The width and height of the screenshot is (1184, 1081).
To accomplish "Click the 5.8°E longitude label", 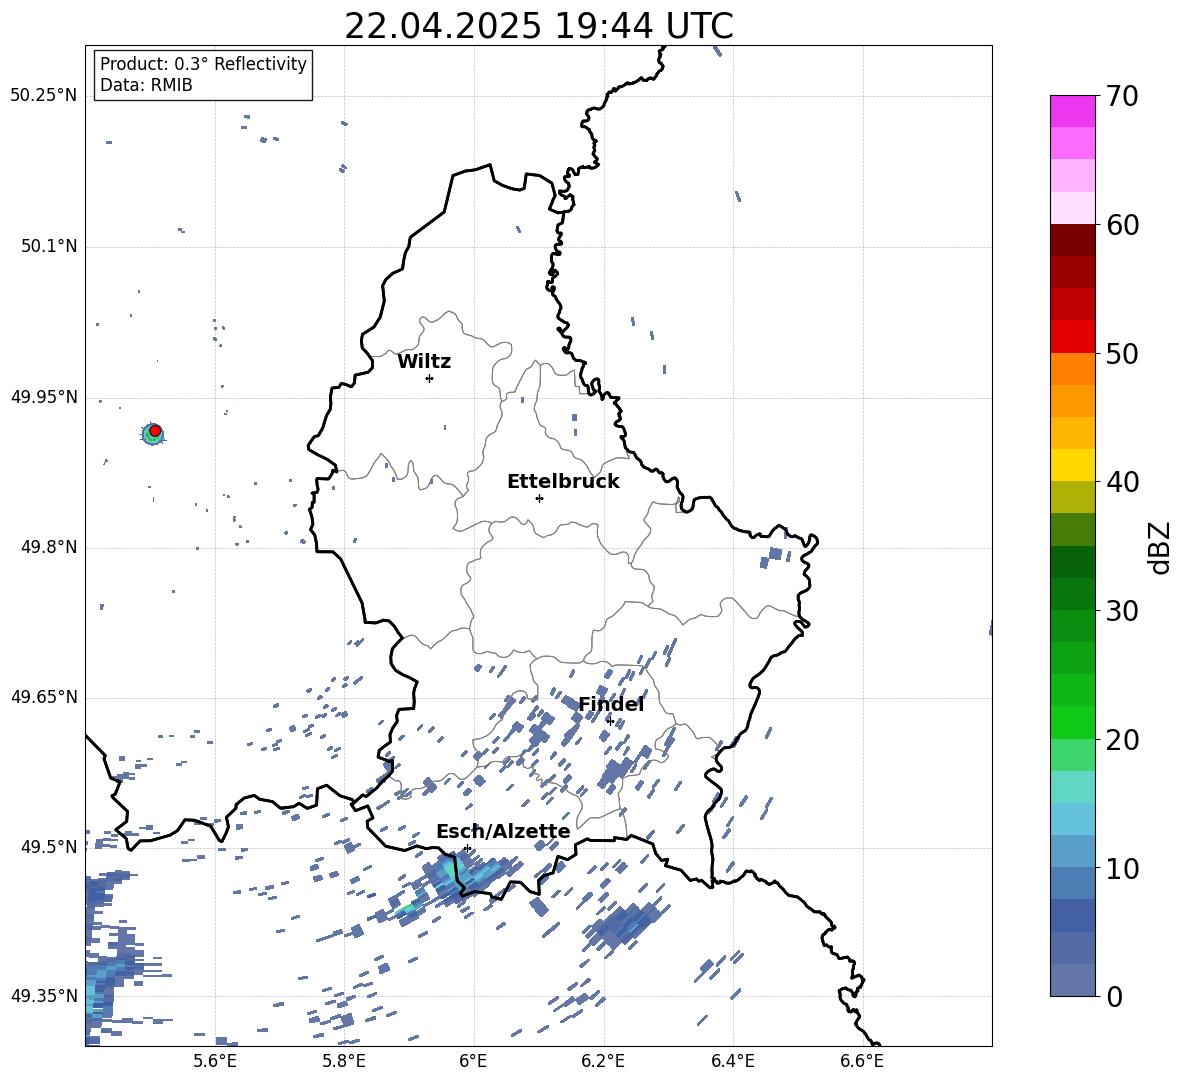I will point(344,1061).
